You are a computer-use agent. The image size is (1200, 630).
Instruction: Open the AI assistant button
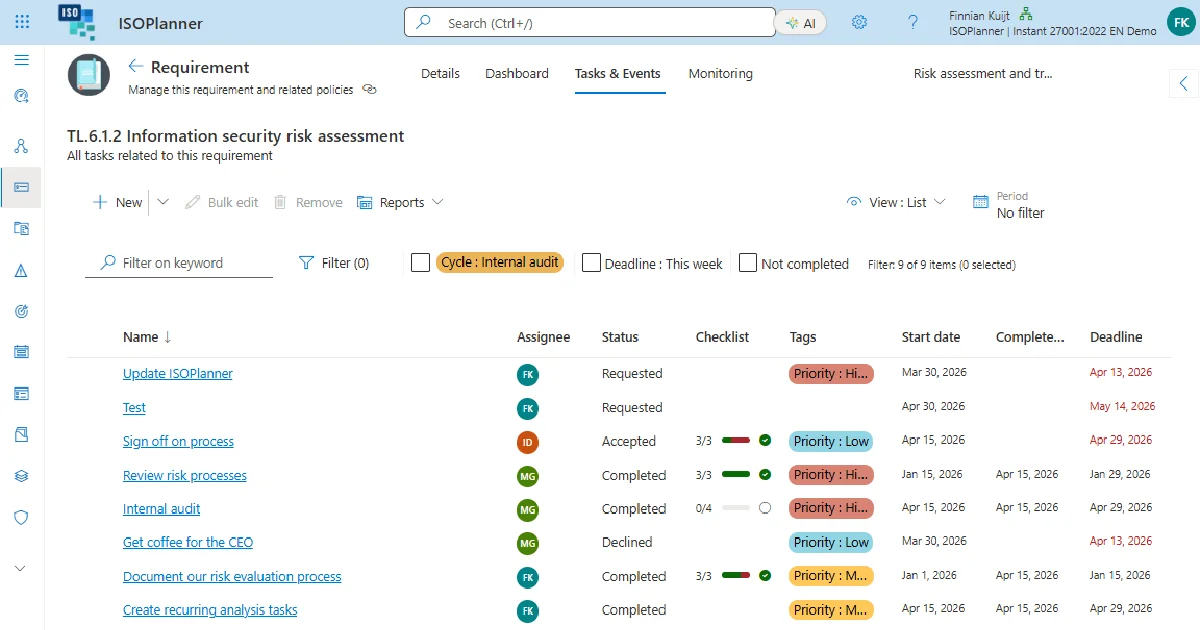(x=801, y=23)
